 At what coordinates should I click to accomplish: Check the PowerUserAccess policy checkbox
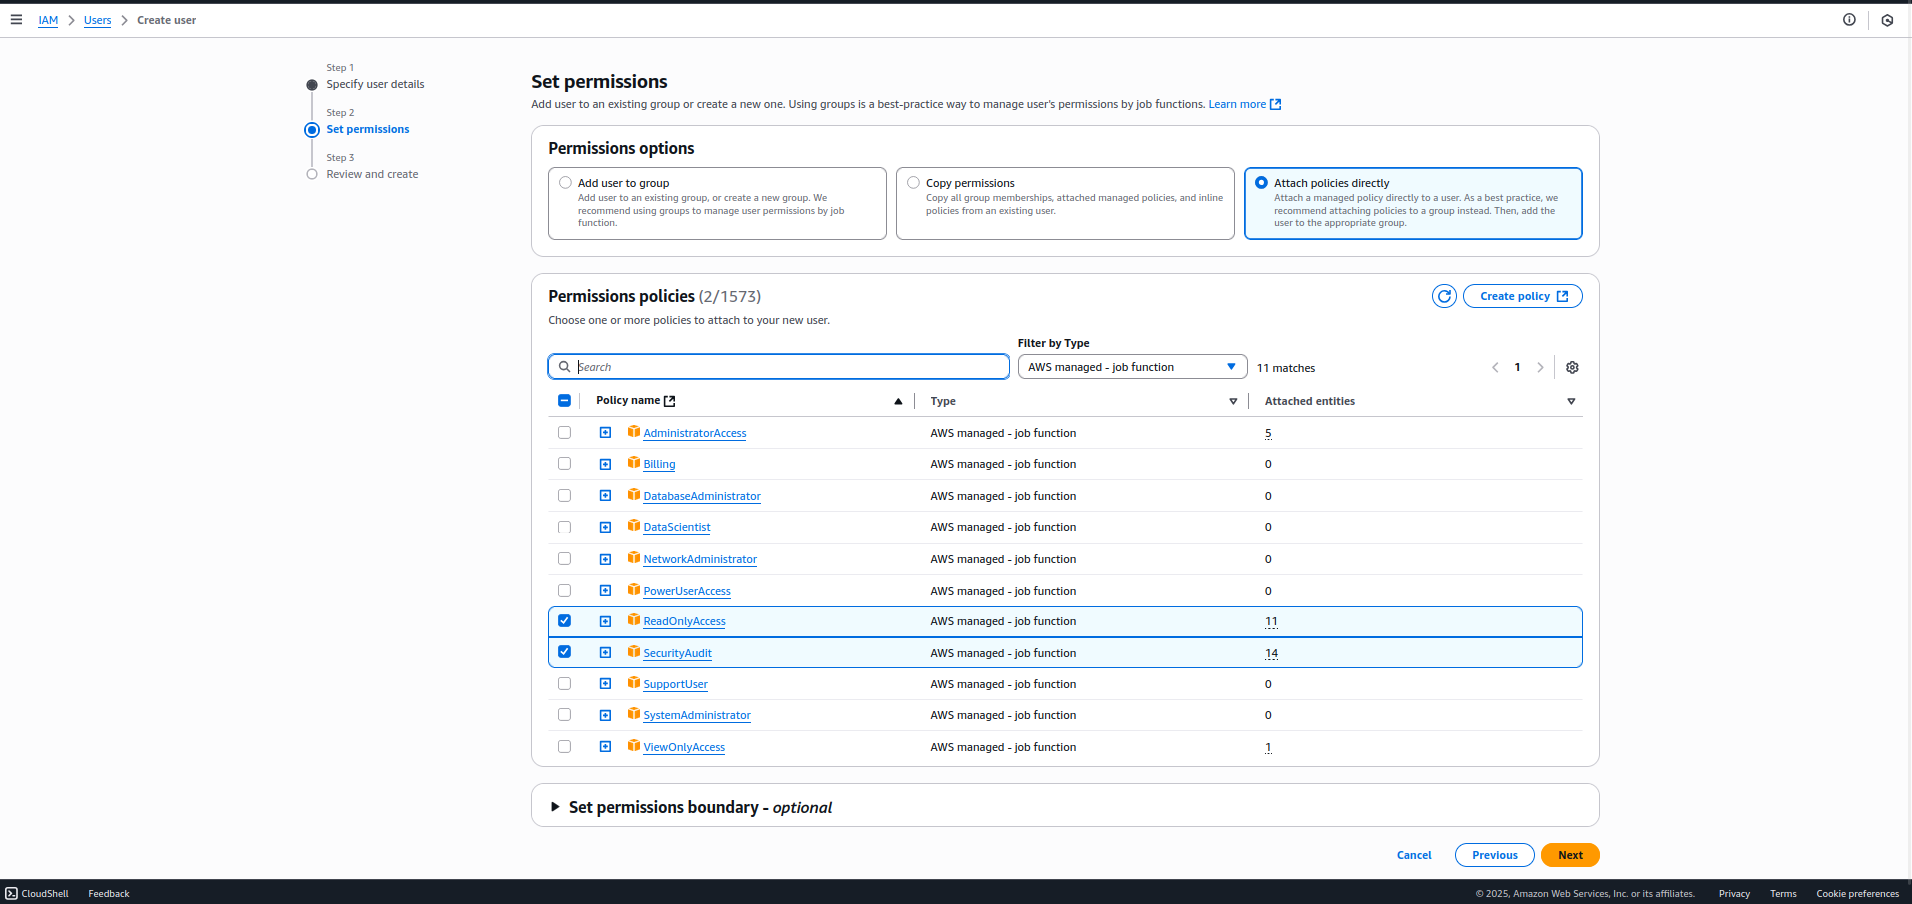pos(564,591)
